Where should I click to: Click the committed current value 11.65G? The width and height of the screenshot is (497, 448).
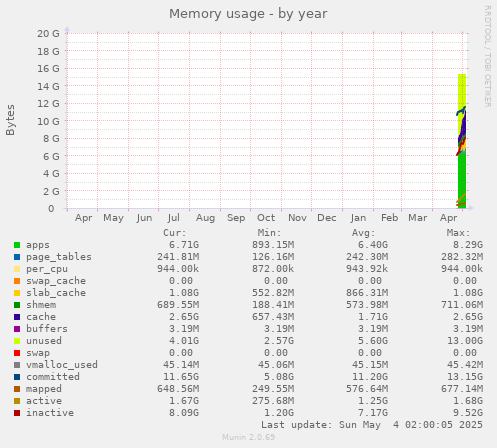181,377
